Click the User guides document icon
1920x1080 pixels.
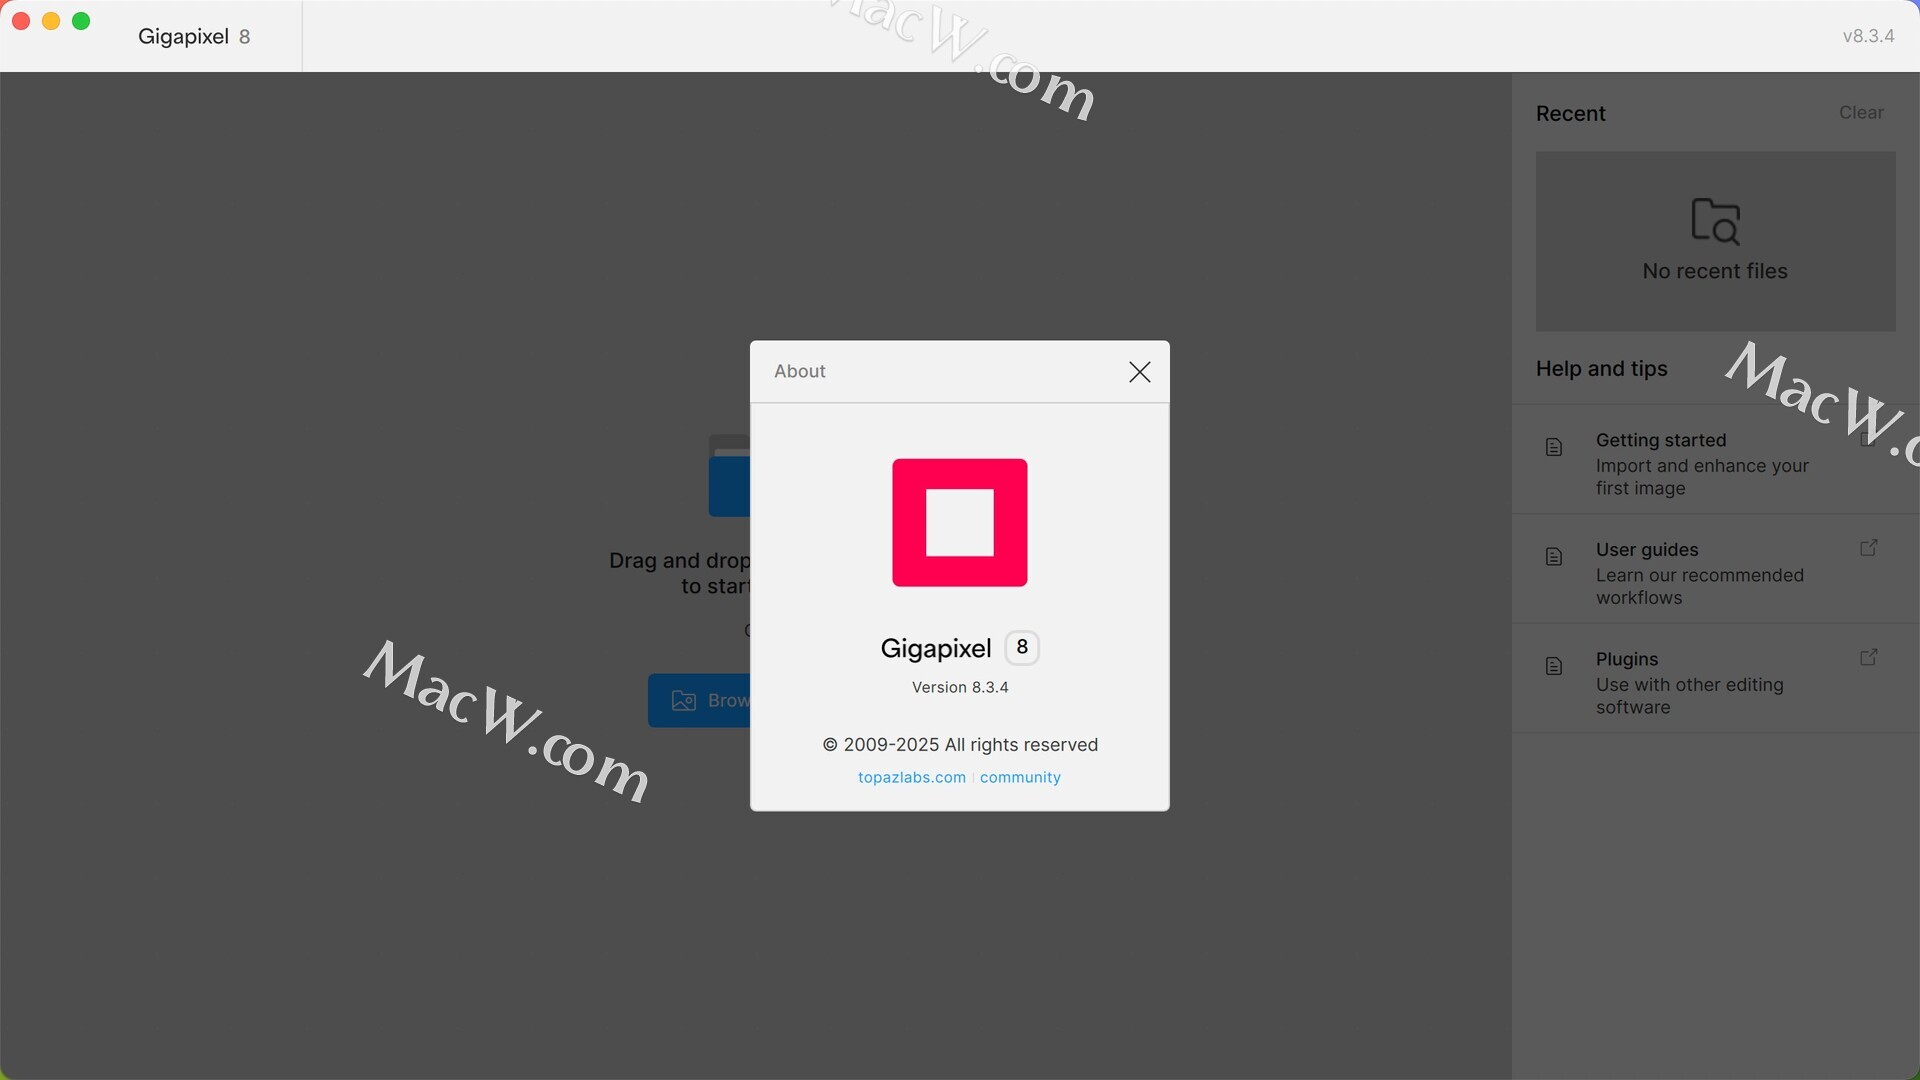(x=1554, y=557)
